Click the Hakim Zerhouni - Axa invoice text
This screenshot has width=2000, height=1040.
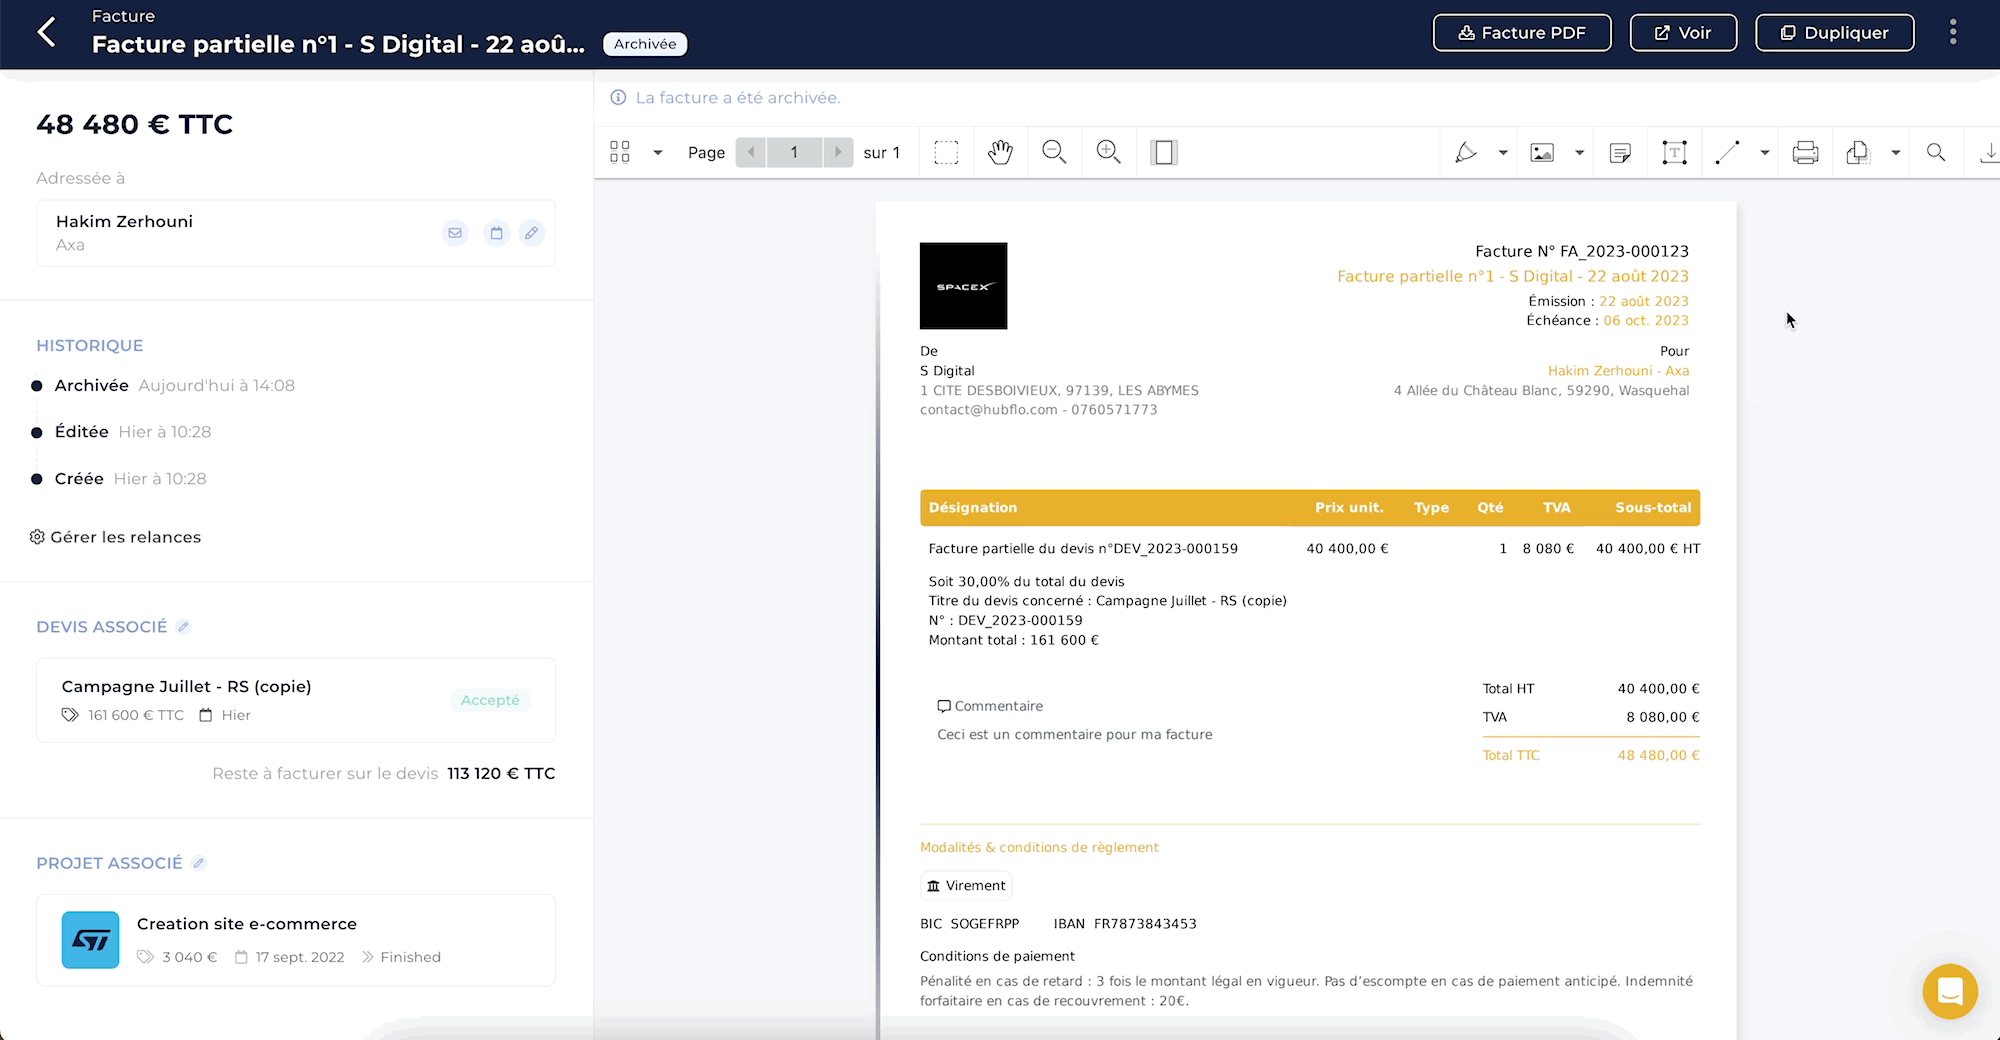[x=1618, y=371]
